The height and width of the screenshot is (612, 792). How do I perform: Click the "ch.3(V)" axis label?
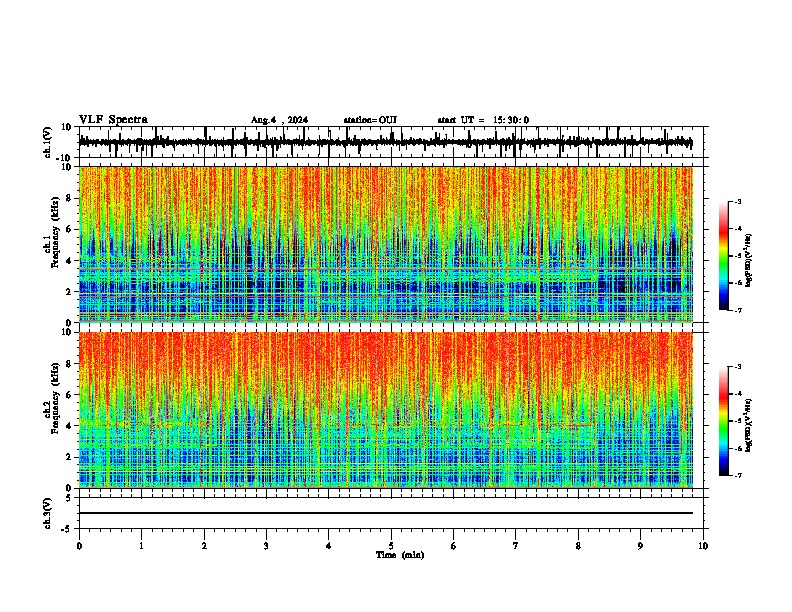click(x=48, y=513)
